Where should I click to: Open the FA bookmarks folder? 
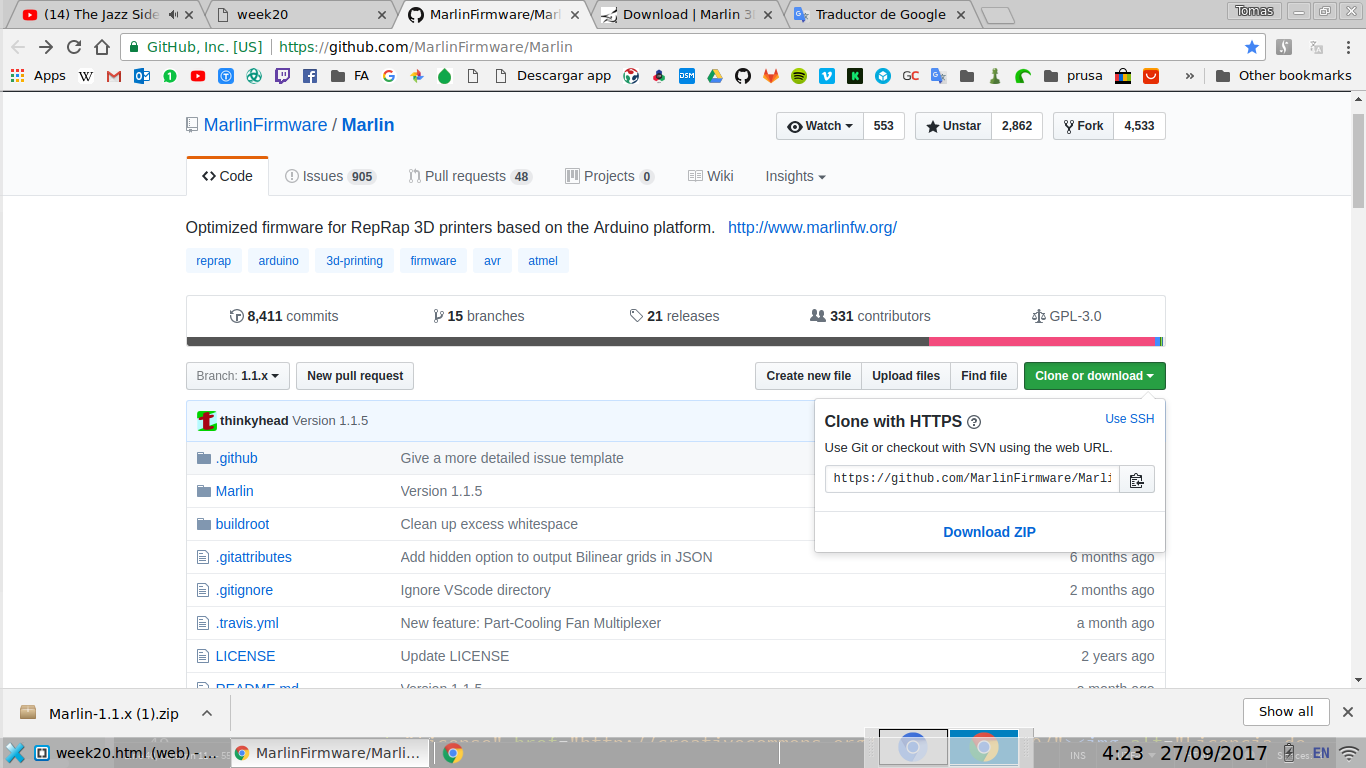349,76
